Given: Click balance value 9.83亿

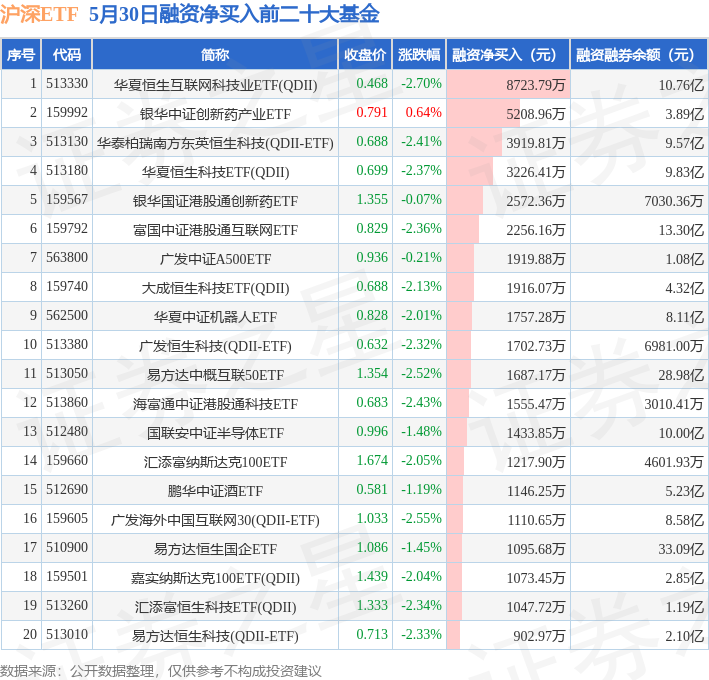Looking at the screenshot, I should pyautogui.click(x=684, y=172).
